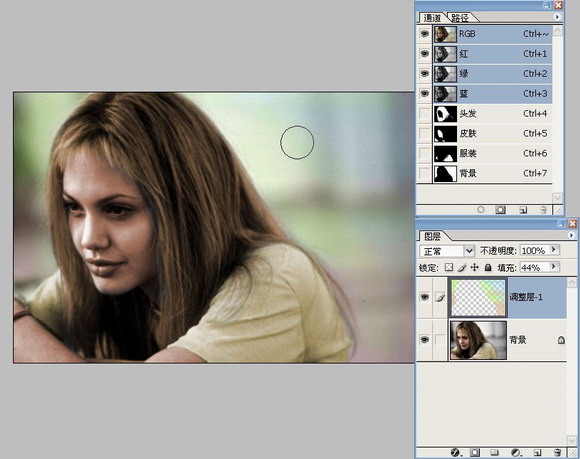This screenshot has width=580, height=459.
Task: Open the 正常 blend mode dropdown
Action: [447, 251]
